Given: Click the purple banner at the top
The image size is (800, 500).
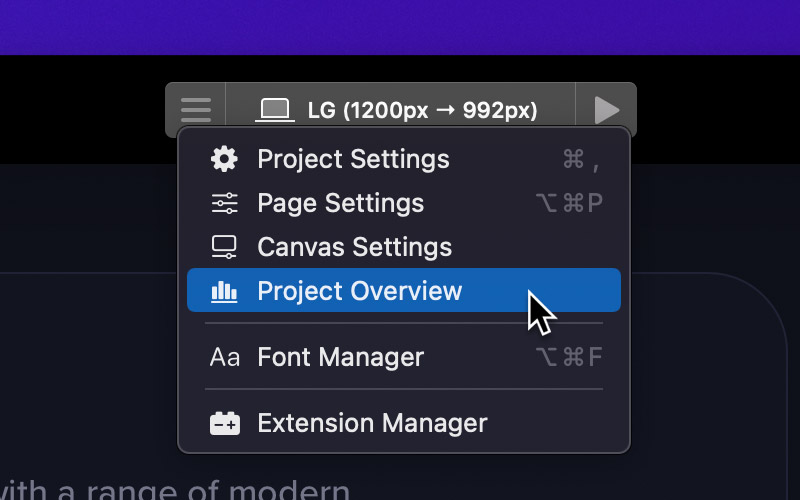Looking at the screenshot, I should coord(400,27).
